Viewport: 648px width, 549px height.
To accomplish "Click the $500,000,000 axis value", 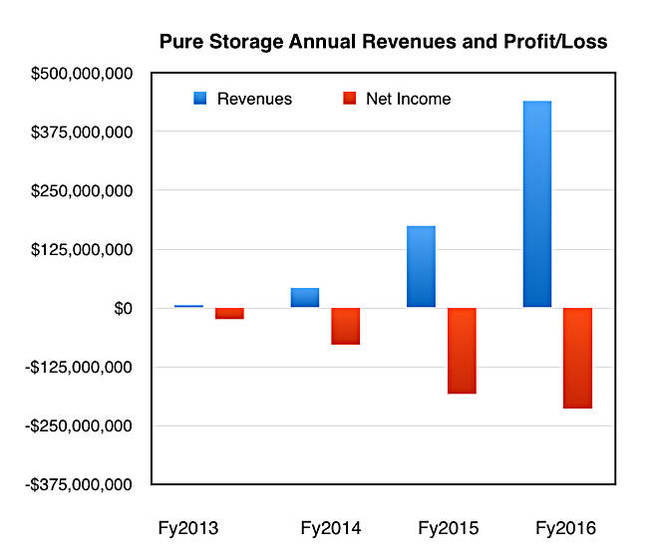I will pyautogui.click(x=82, y=74).
